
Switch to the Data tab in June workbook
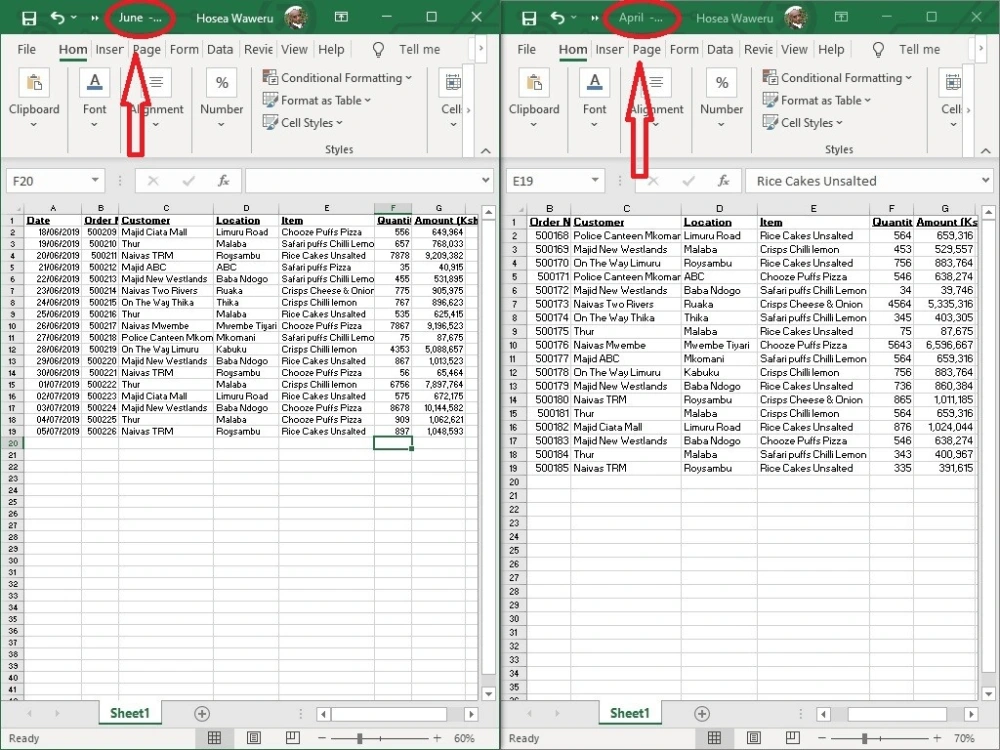point(219,49)
